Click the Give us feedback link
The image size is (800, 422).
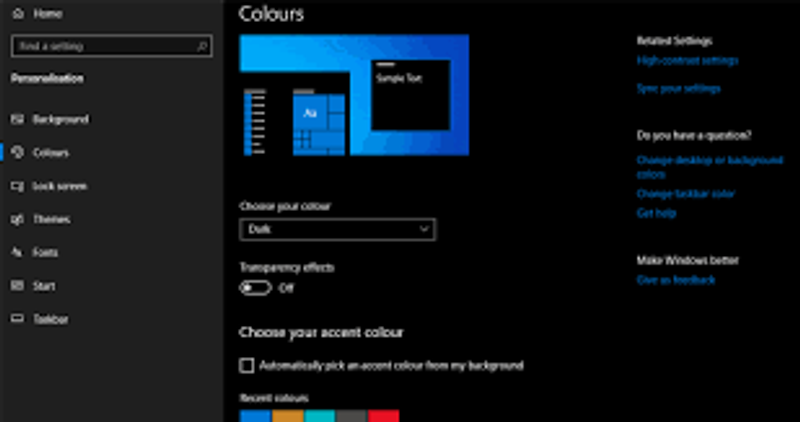tap(676, 280)
